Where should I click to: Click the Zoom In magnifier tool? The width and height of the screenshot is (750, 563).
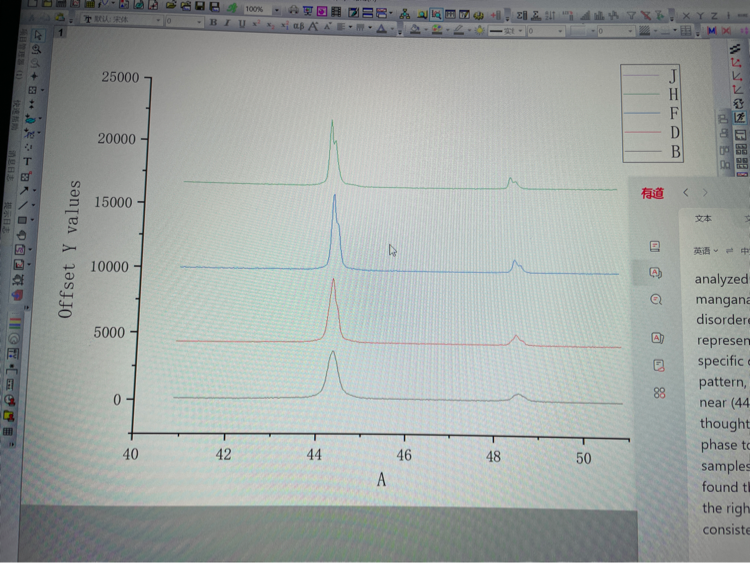click(37, 49)
